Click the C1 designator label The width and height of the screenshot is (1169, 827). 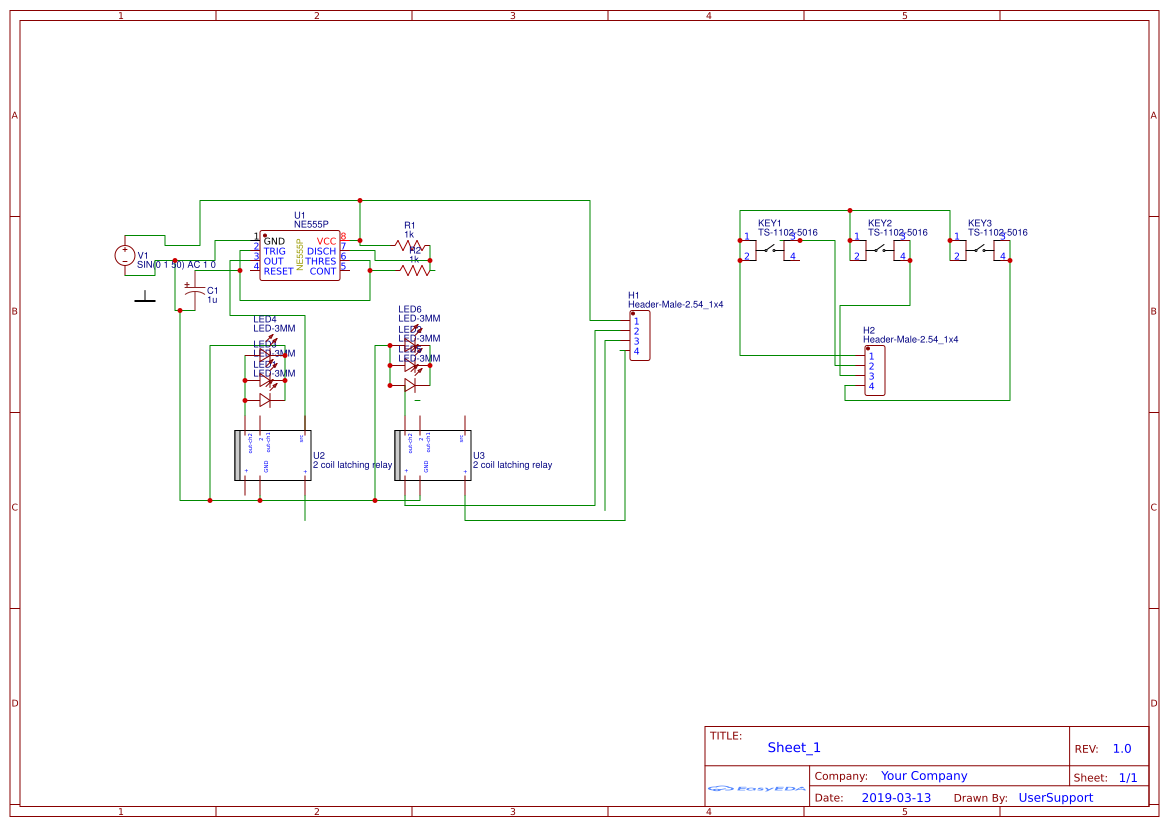(x=212, y=291)
